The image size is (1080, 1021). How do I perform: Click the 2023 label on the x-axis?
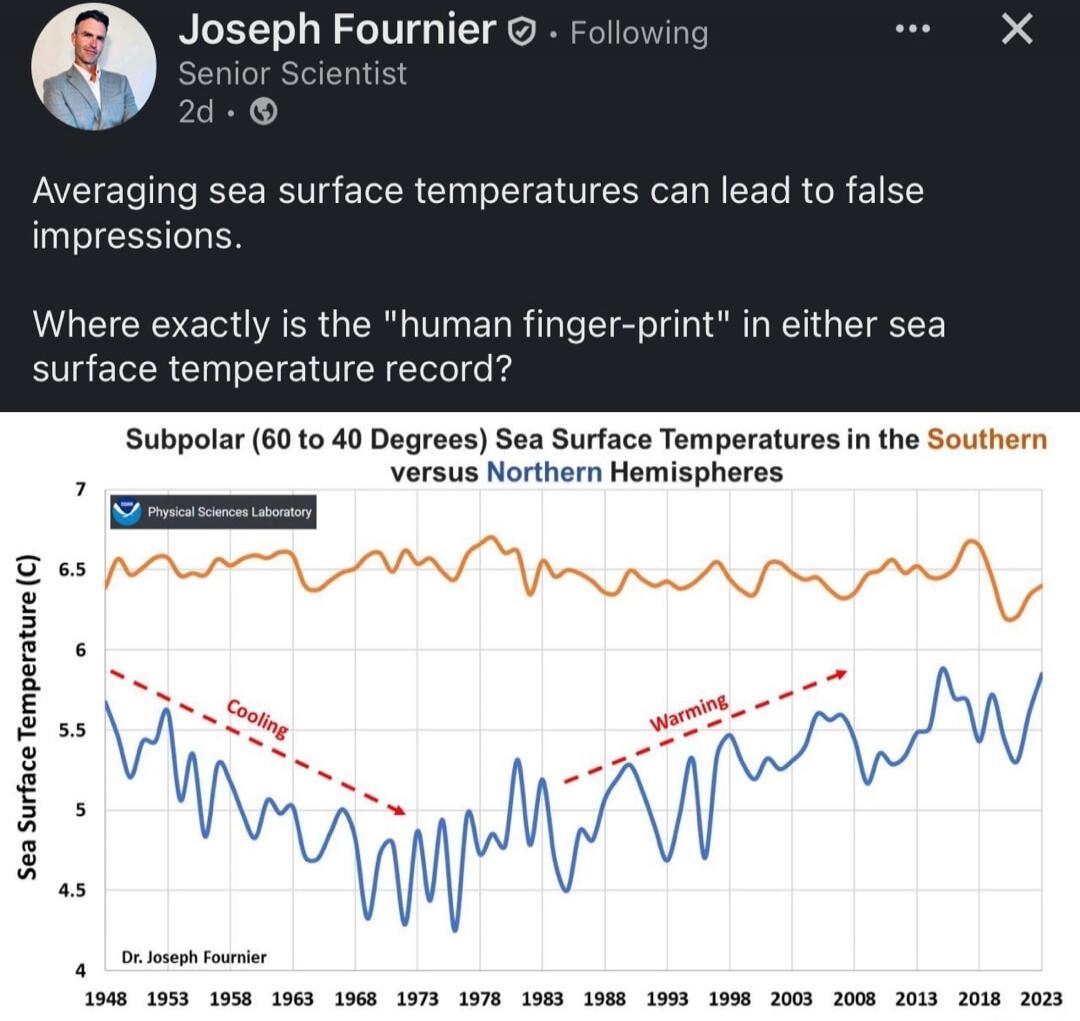[1040, 998]
